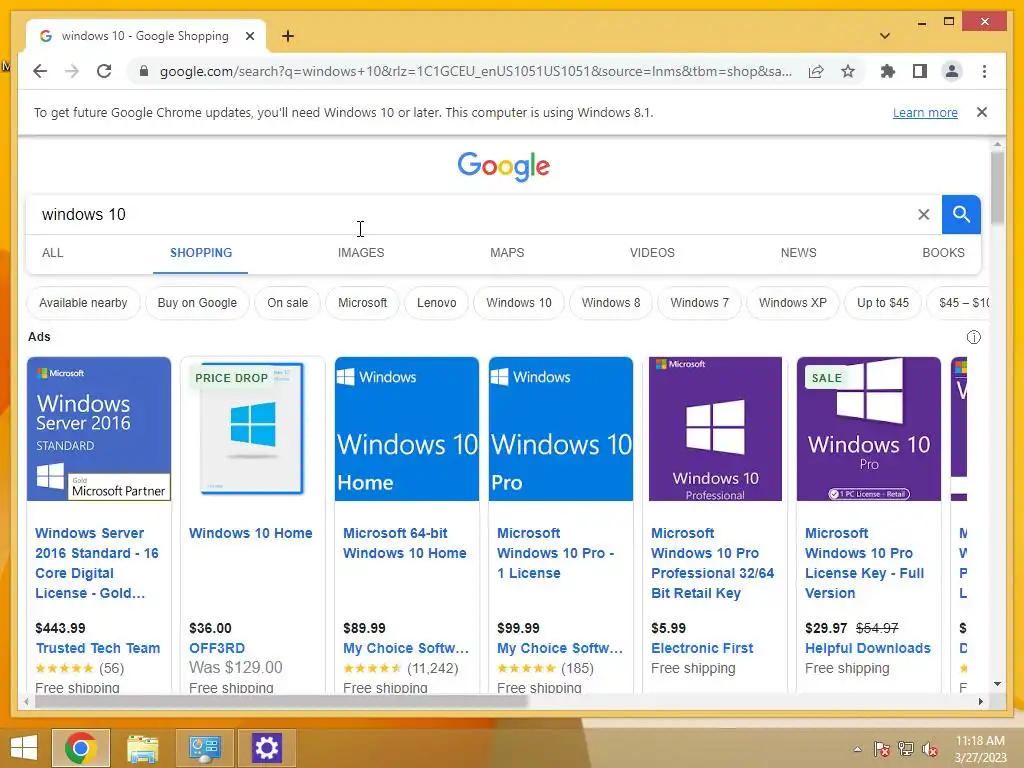Open Microsoft Windows 10 Pro - 1 License
The width and height of the screenshot is (1024, 768).
(555, 553)
